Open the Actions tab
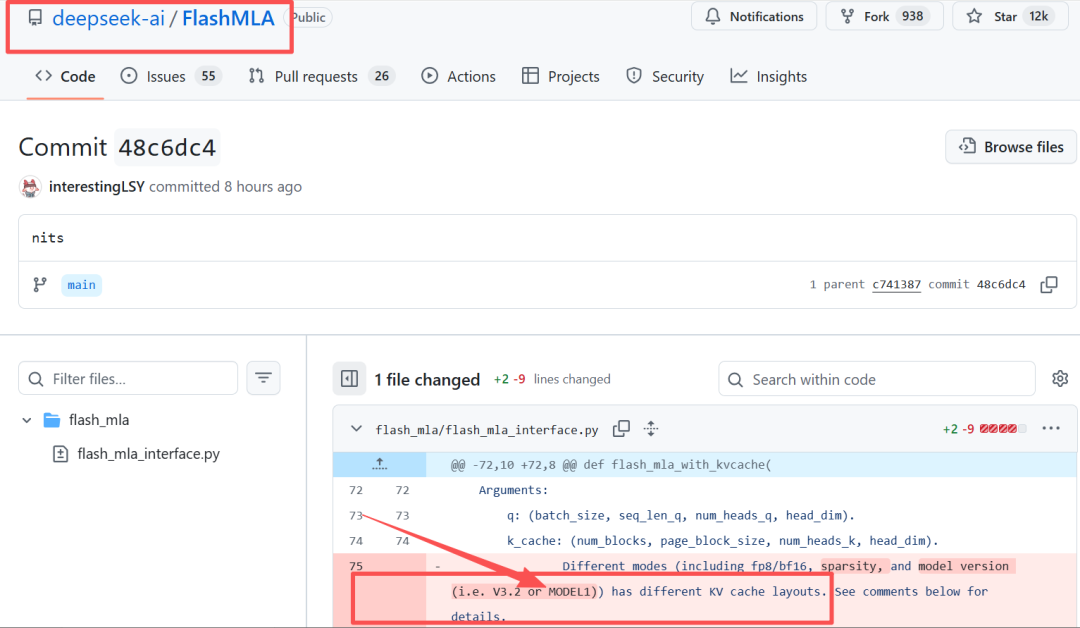The image size is (1080, 628). click(458, 76)
